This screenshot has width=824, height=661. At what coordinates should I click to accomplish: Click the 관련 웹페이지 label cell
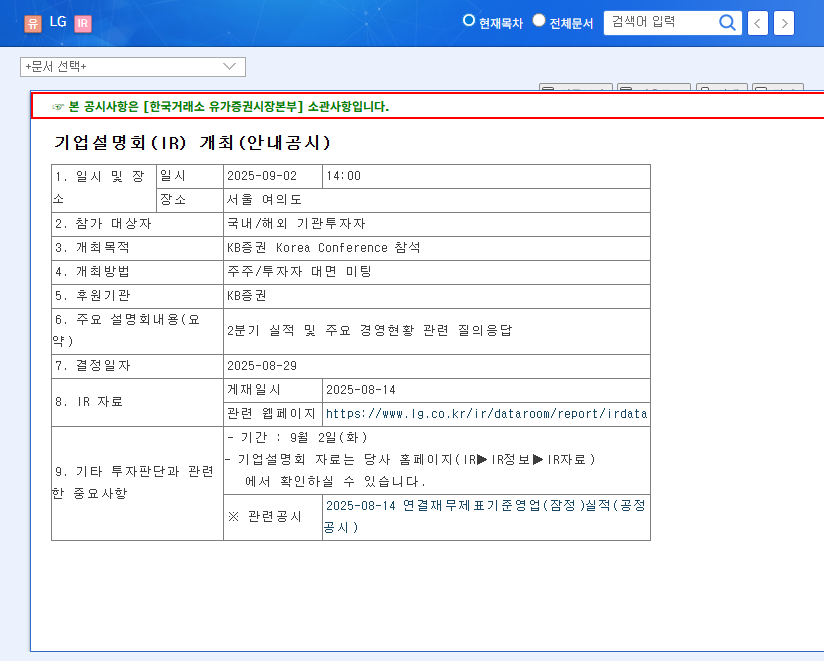tap(271, 414)
